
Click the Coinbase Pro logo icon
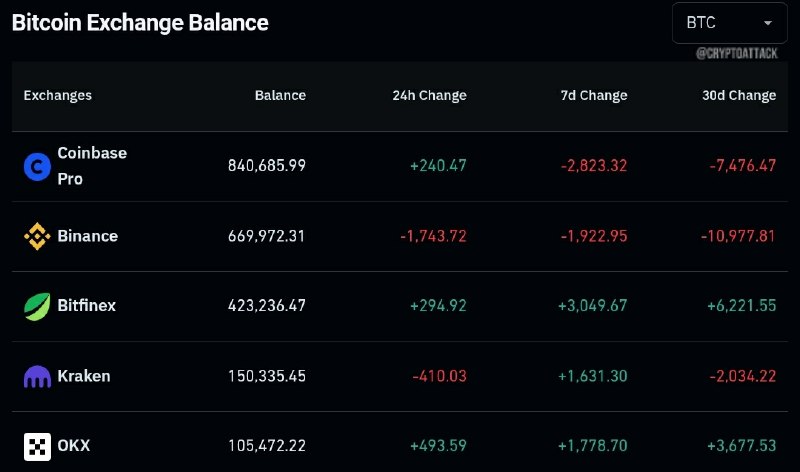[x=37, y=166]
